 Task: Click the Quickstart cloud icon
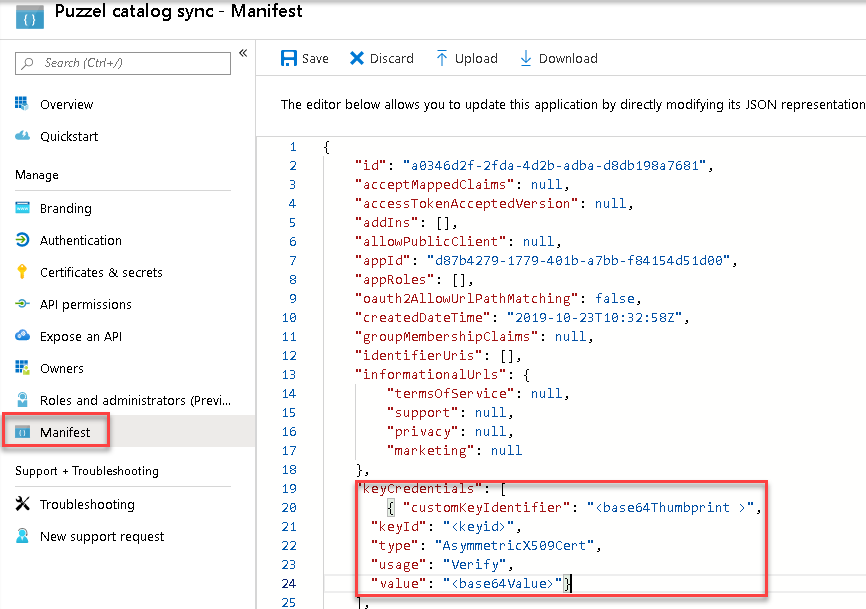point(22,136)
